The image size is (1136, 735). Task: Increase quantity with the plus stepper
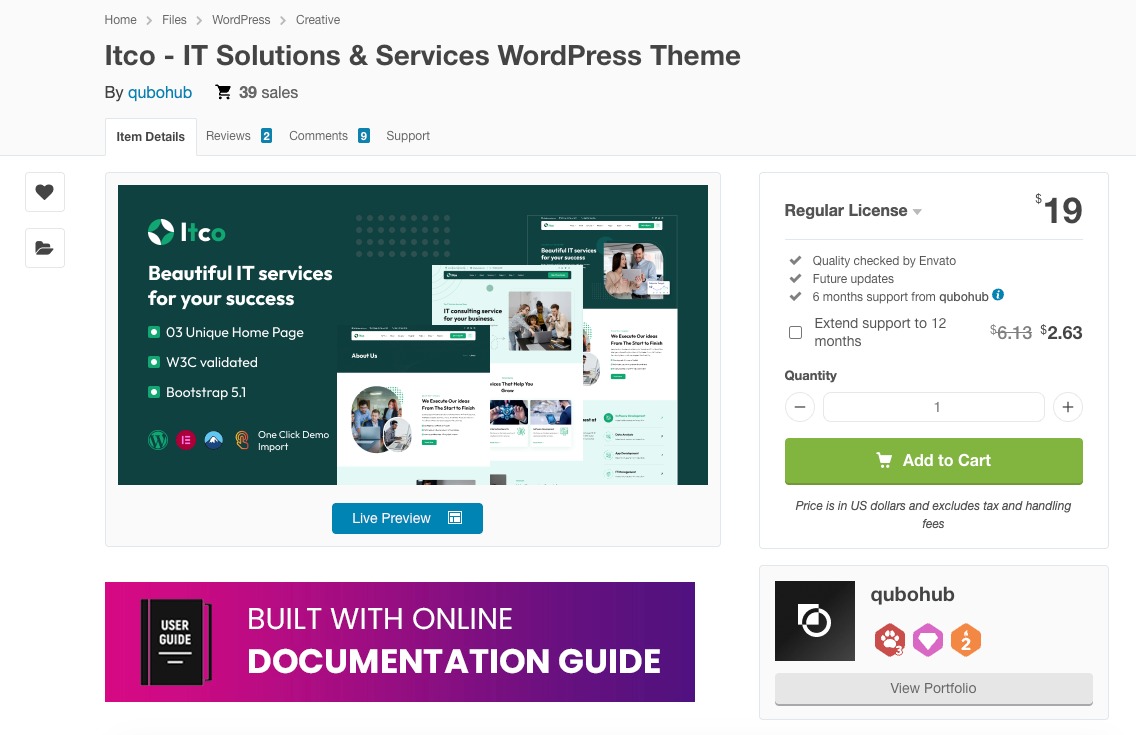pos(1068,407)
